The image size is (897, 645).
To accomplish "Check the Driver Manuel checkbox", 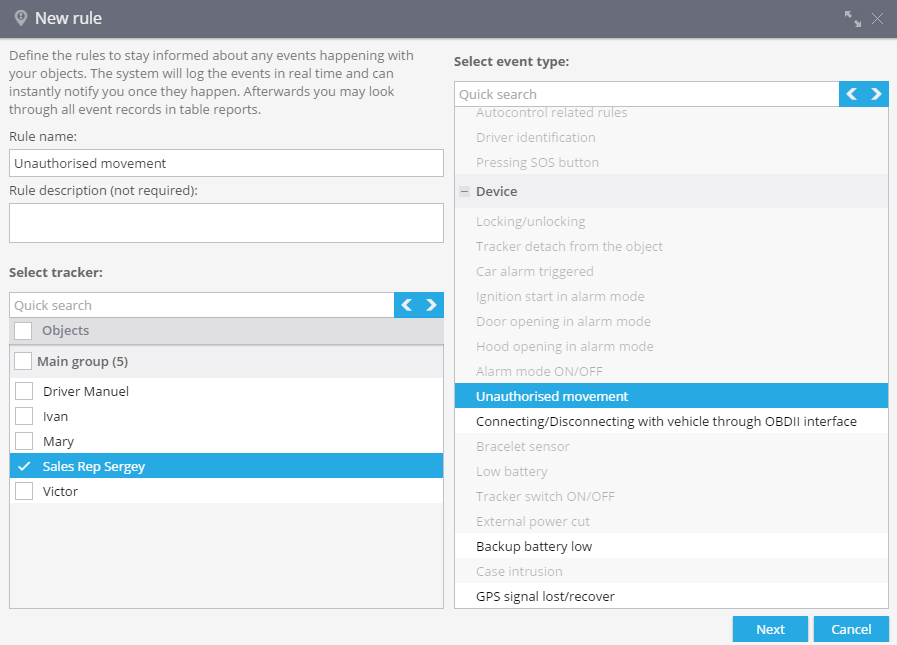I will [x=24, y=391].
